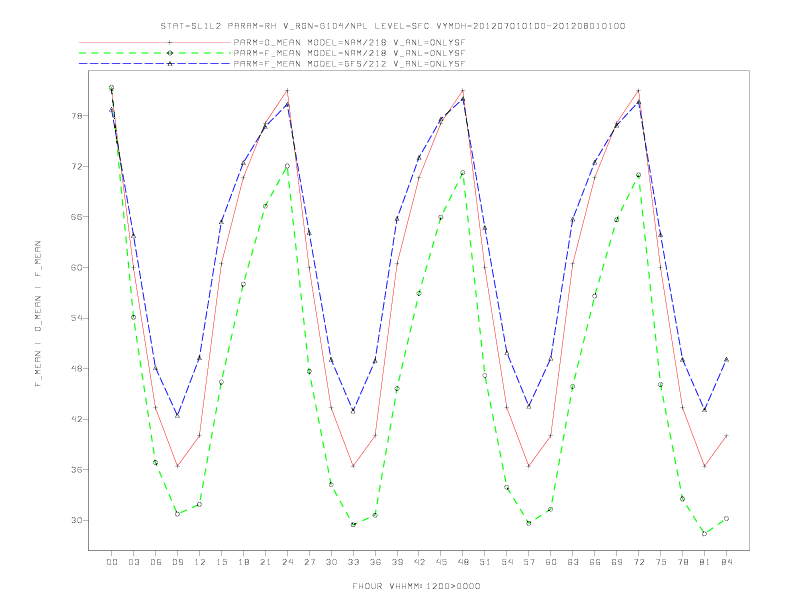Image resolution: width=792 pixels, height=612 pixels.
Task: Click the green dashed legend line sample
Action: pyautogui.click(x=155, y=53)
